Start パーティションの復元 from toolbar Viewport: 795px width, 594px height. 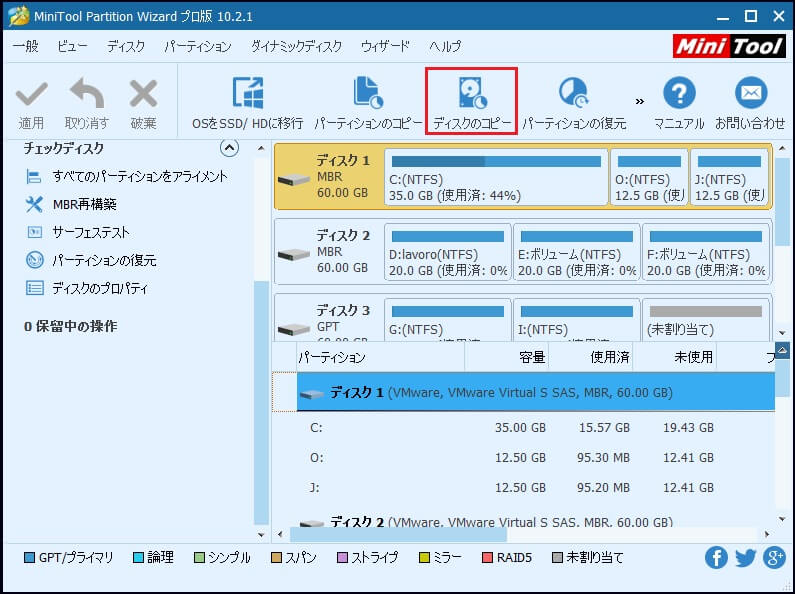point(574,95)
